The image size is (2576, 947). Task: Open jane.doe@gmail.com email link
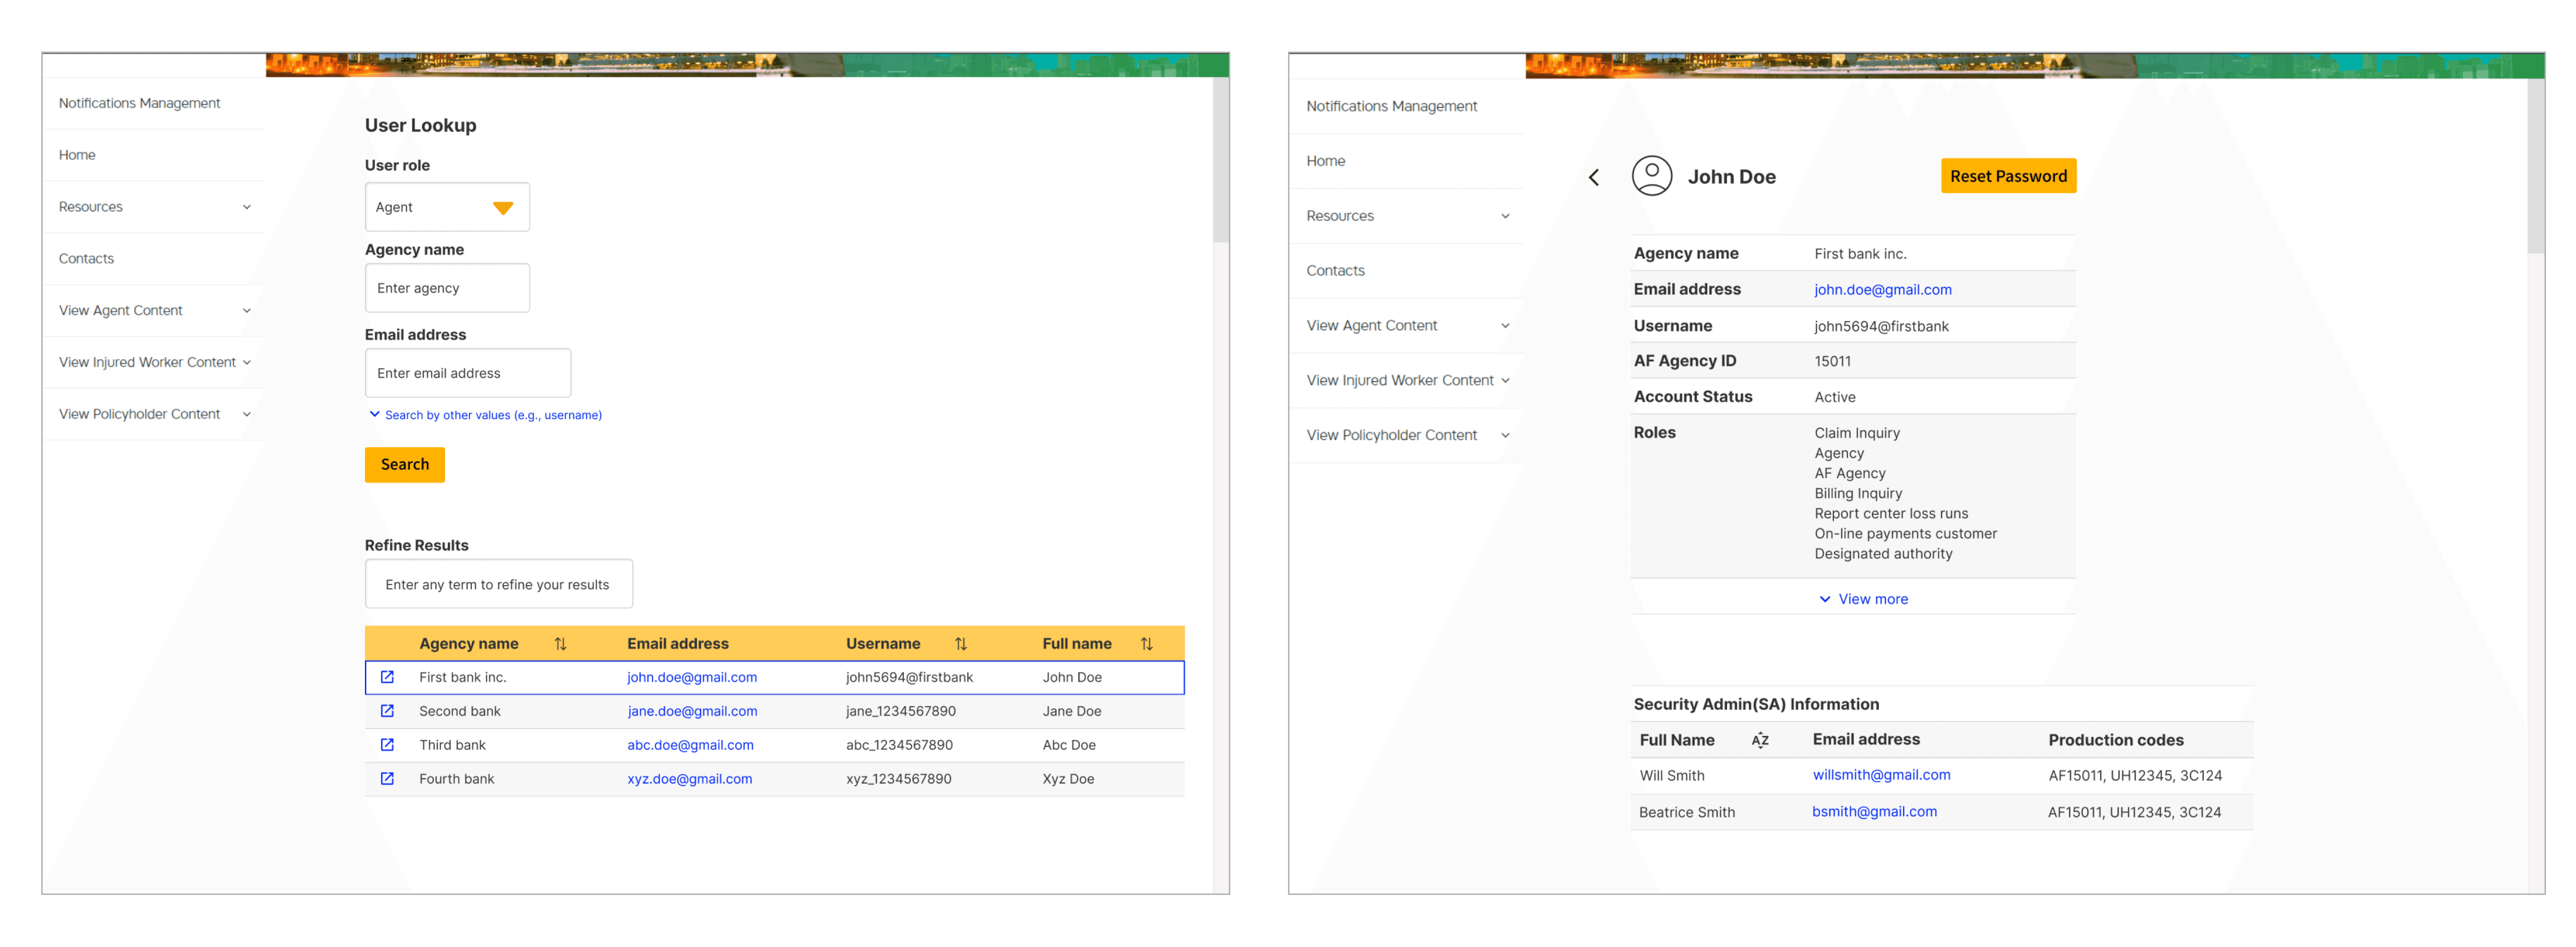coord(692,711)
